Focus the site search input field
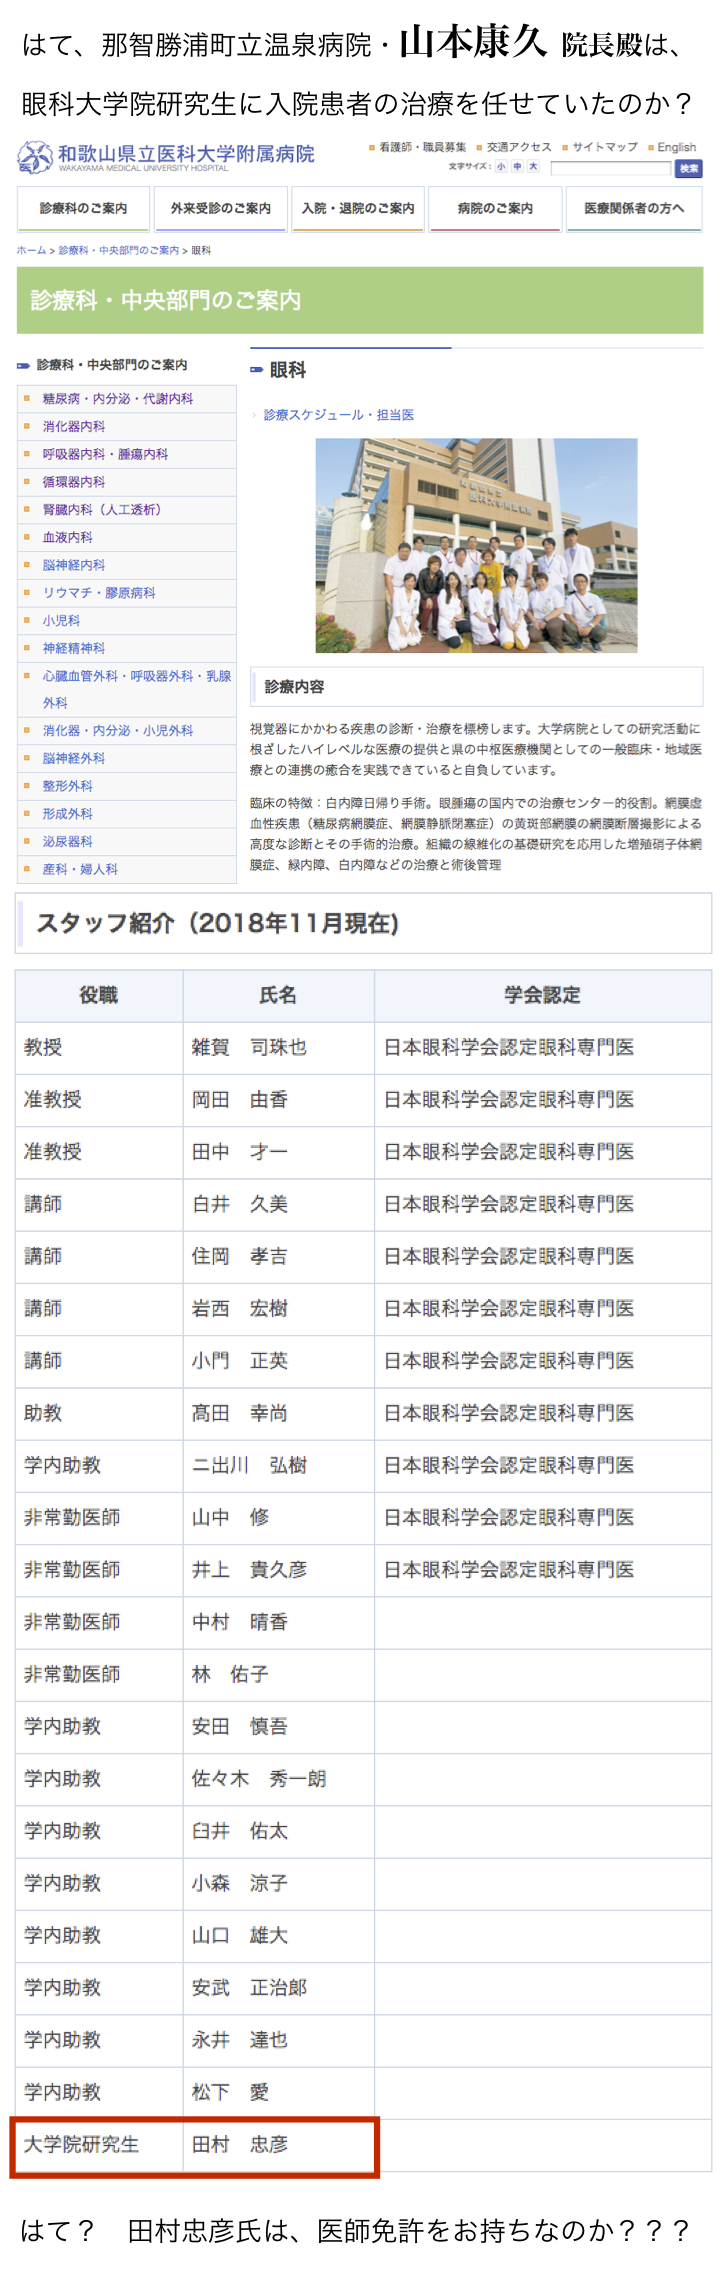Screen dimensions: 721x2284 610,168
